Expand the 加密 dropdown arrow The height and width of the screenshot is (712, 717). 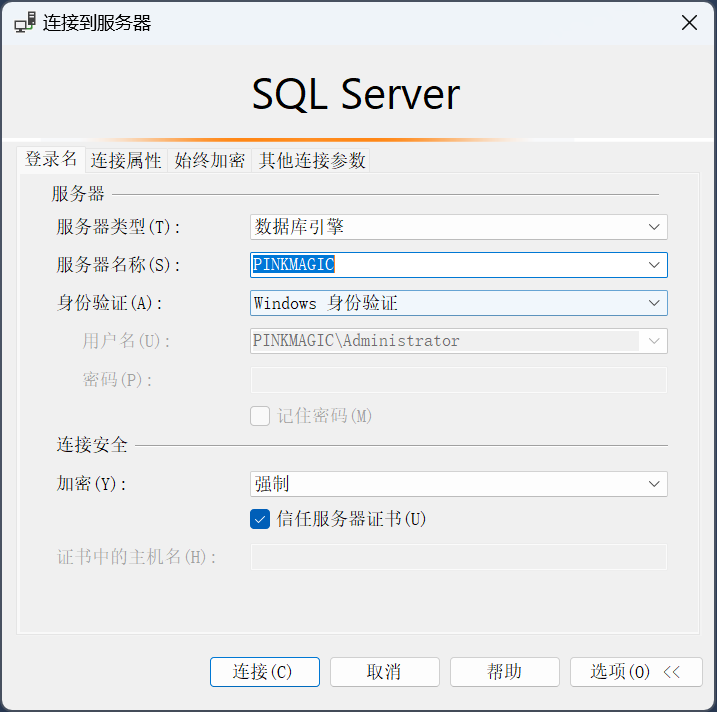tap(654, 484)
